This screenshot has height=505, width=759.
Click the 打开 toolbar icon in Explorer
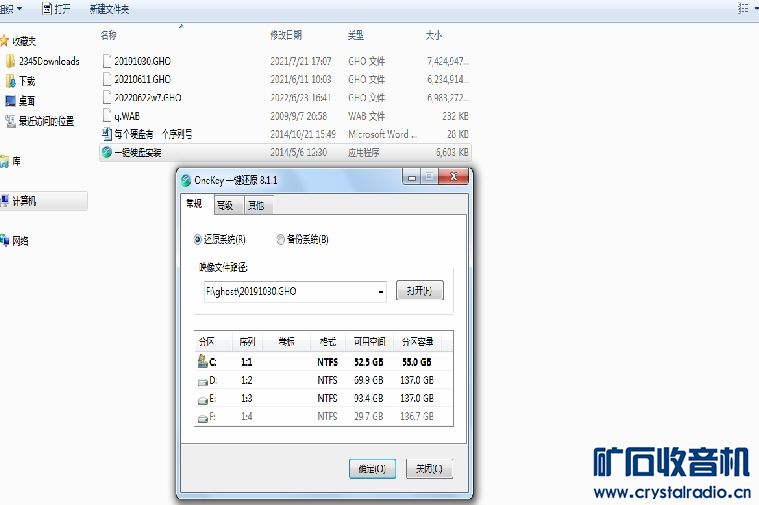pos(47,8)
